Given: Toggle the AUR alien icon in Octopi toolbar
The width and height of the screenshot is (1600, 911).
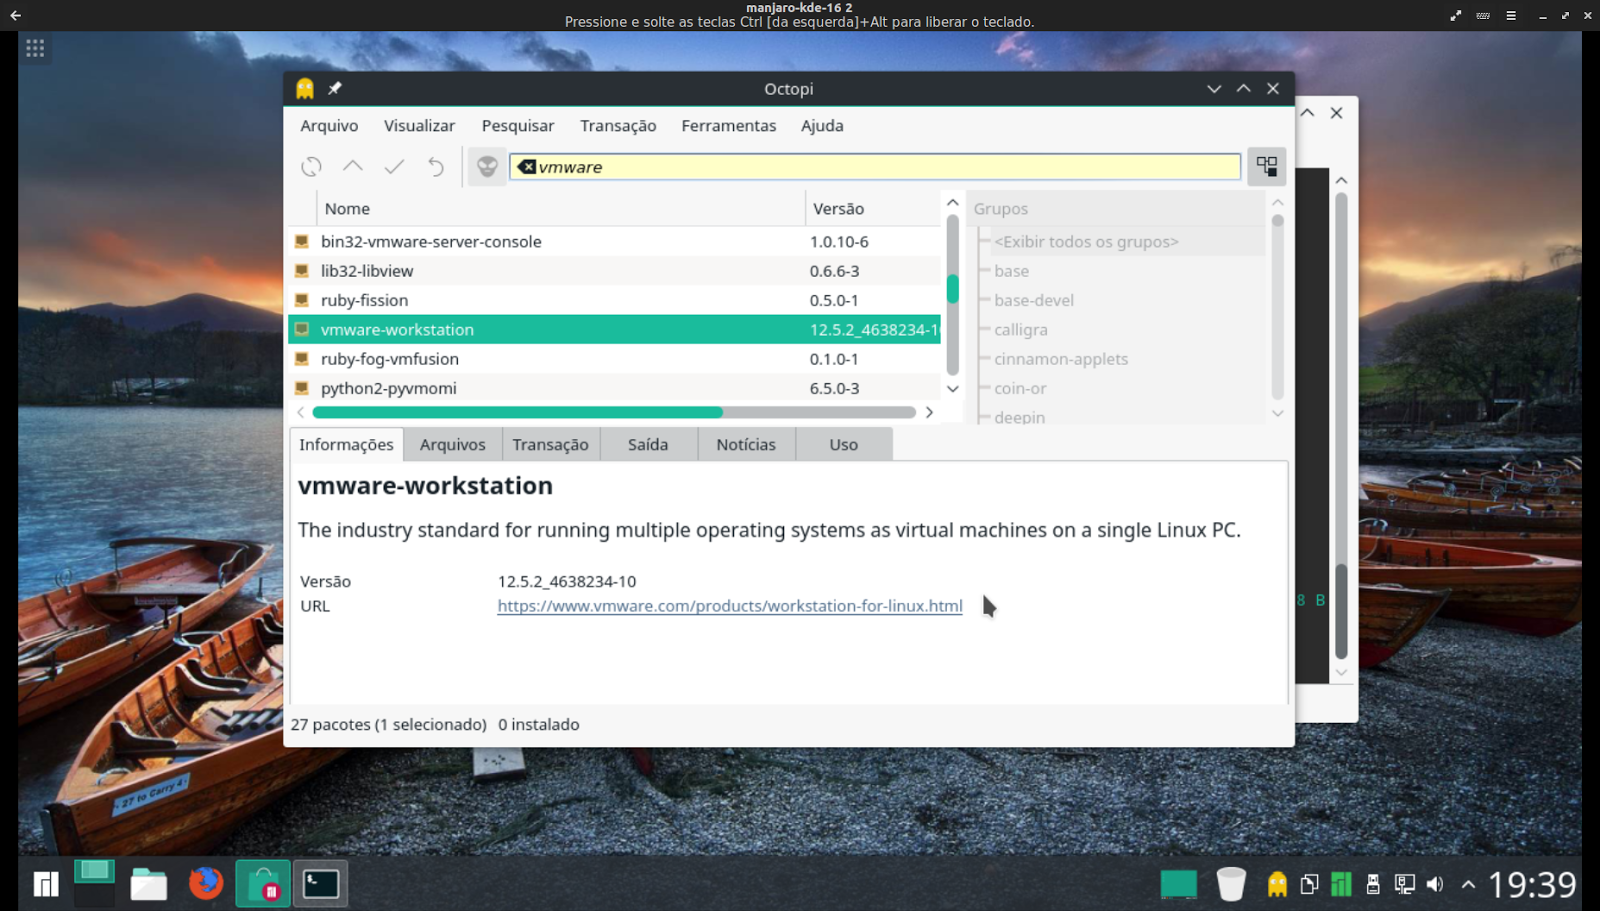Looking at the screenshot, I should click(487, 167).
